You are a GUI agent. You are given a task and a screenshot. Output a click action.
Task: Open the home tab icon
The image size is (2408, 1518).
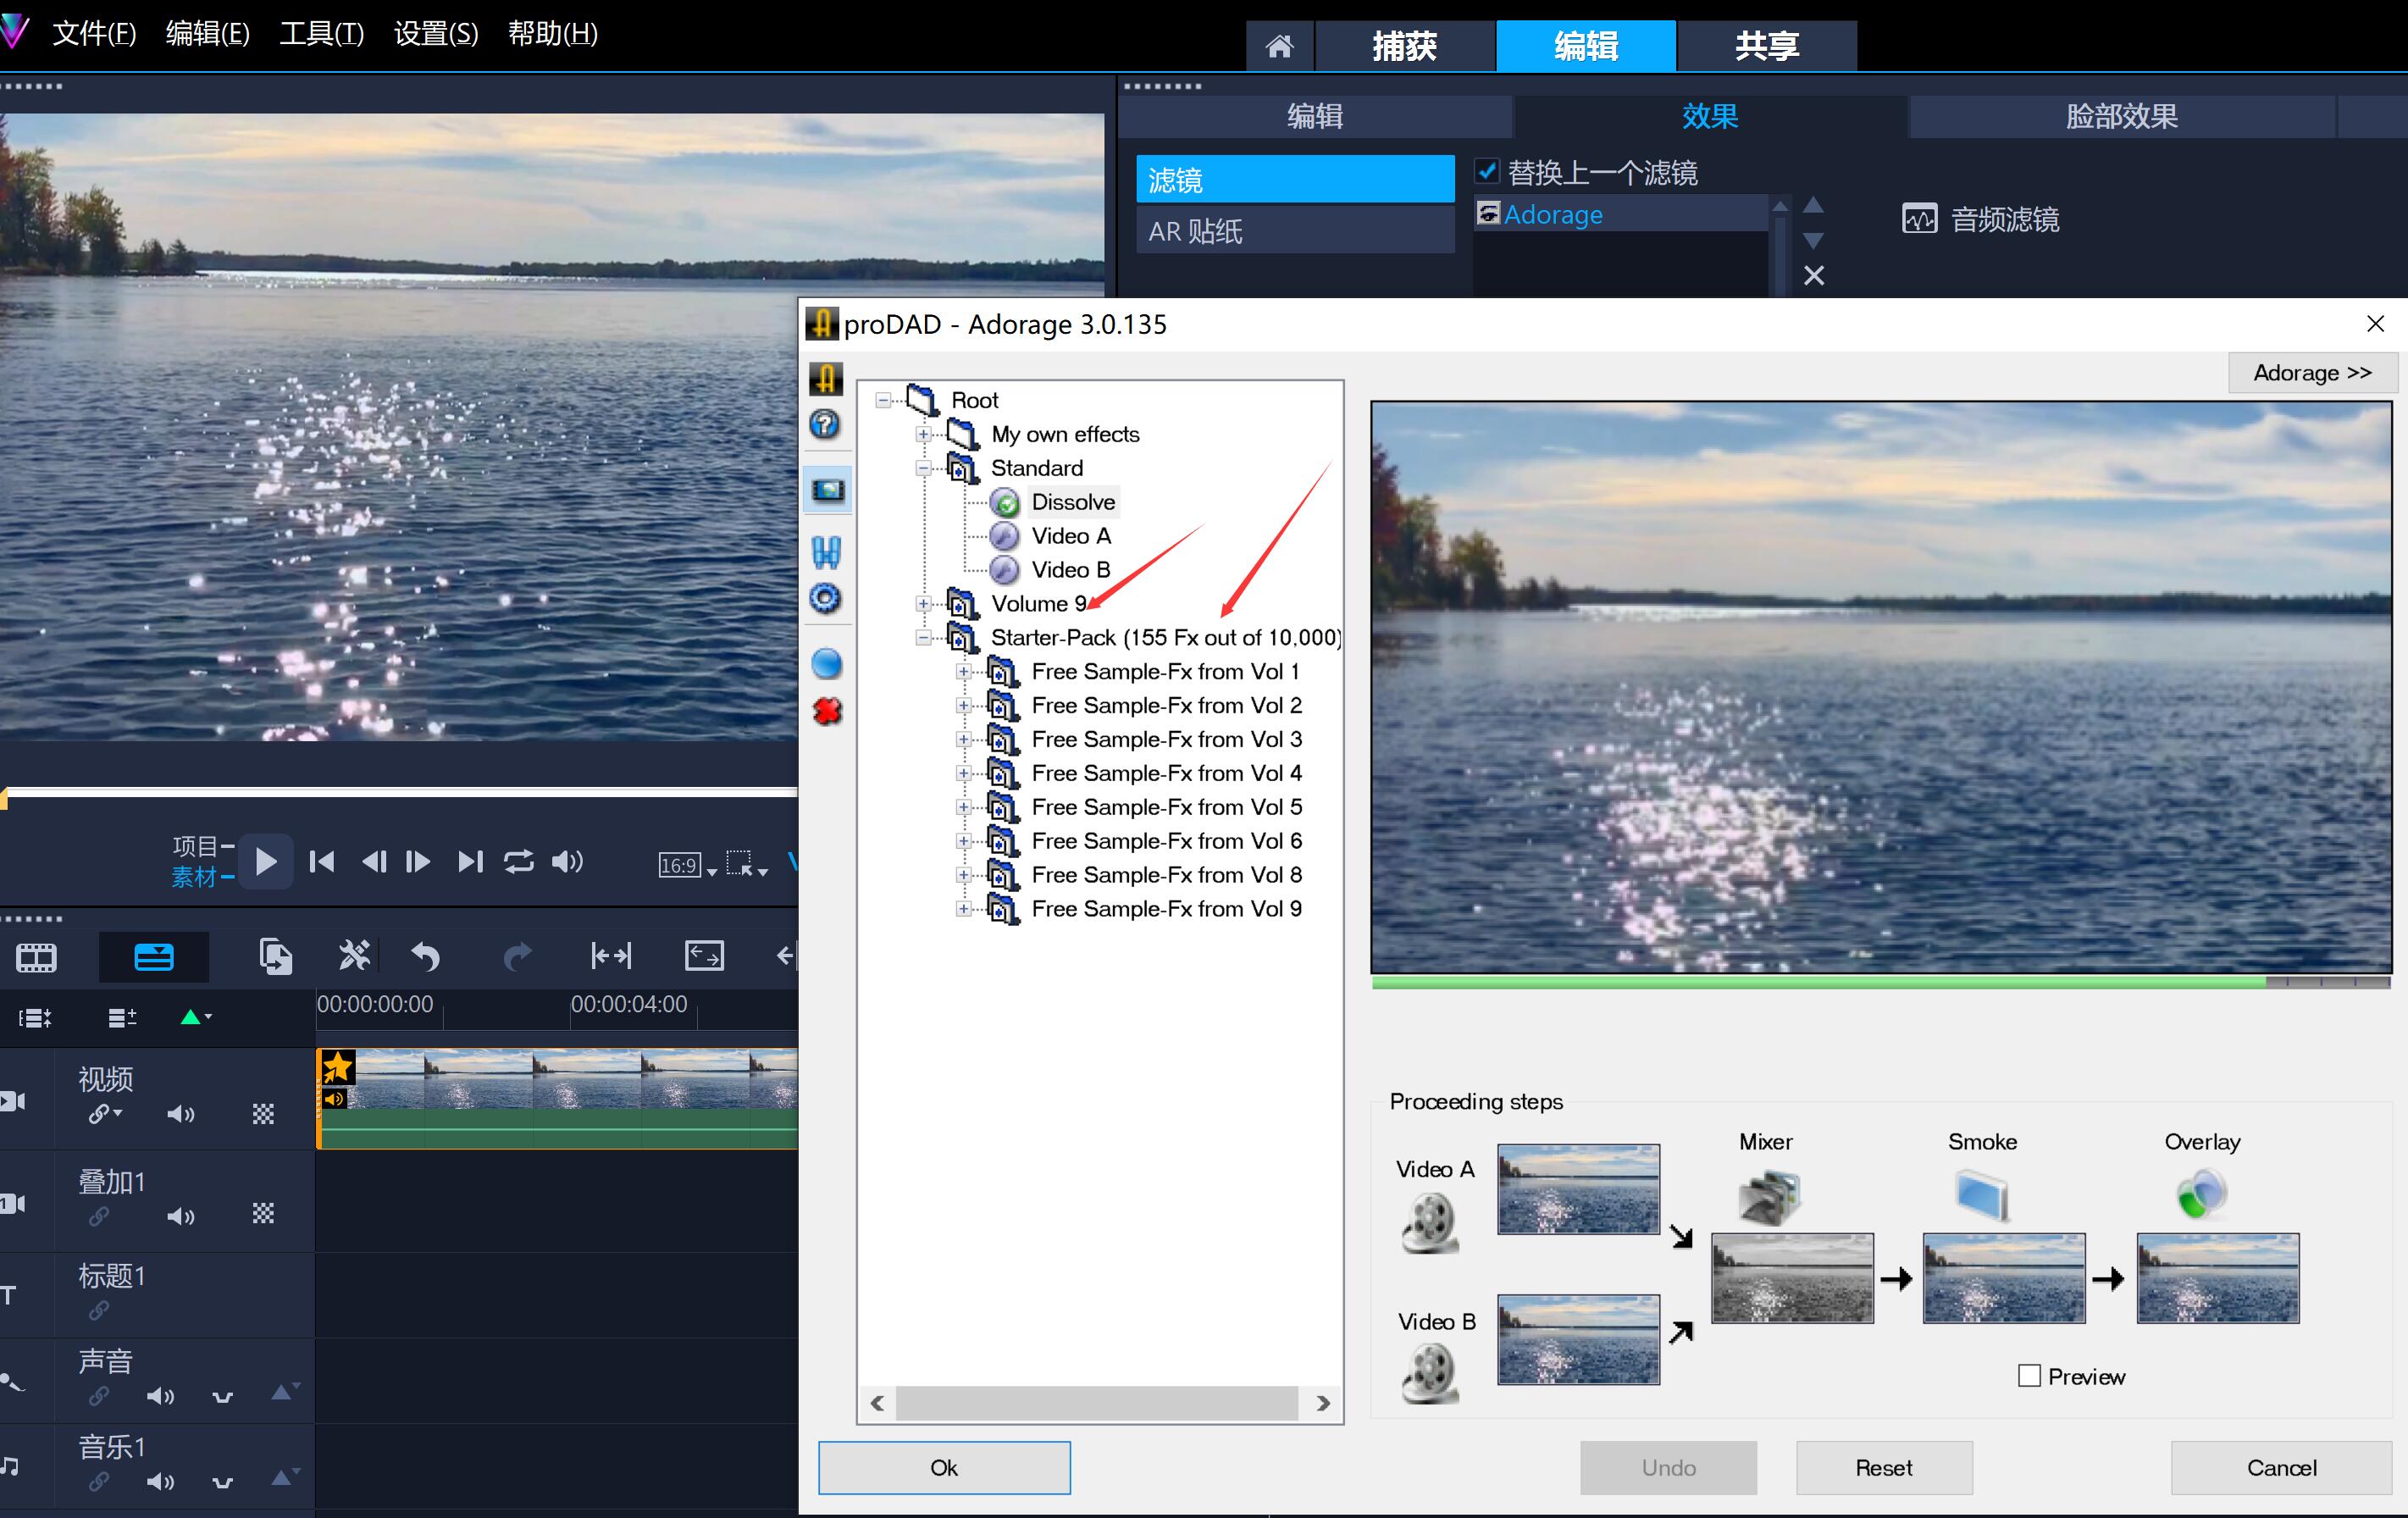[x=1279, y=46]
